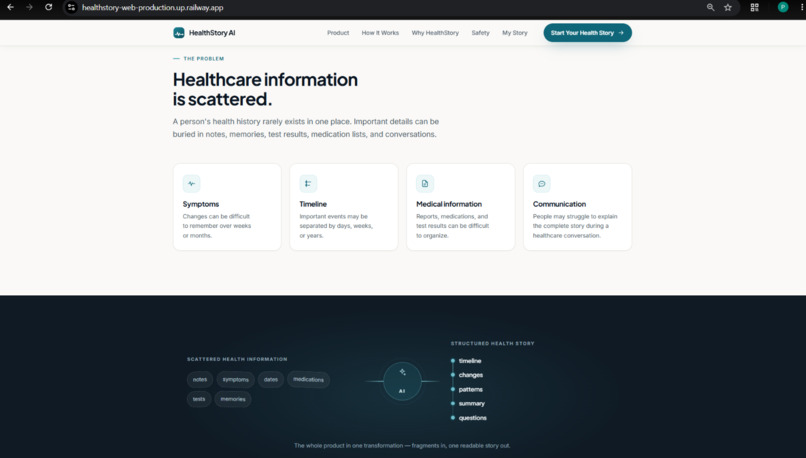The width and height of the screenshot is (806, 458).
Task: Reload the page with the refresh icon
Action: tap(48, 7)
